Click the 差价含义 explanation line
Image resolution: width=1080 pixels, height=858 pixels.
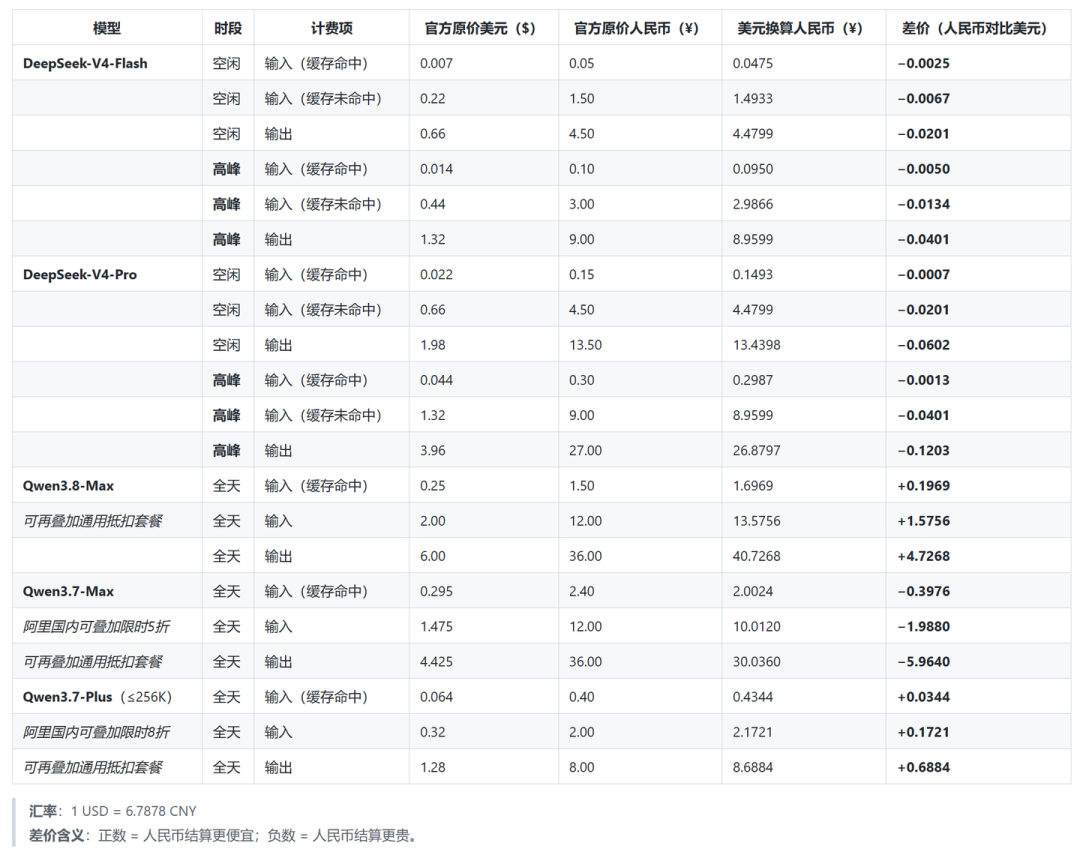point(224,836)
